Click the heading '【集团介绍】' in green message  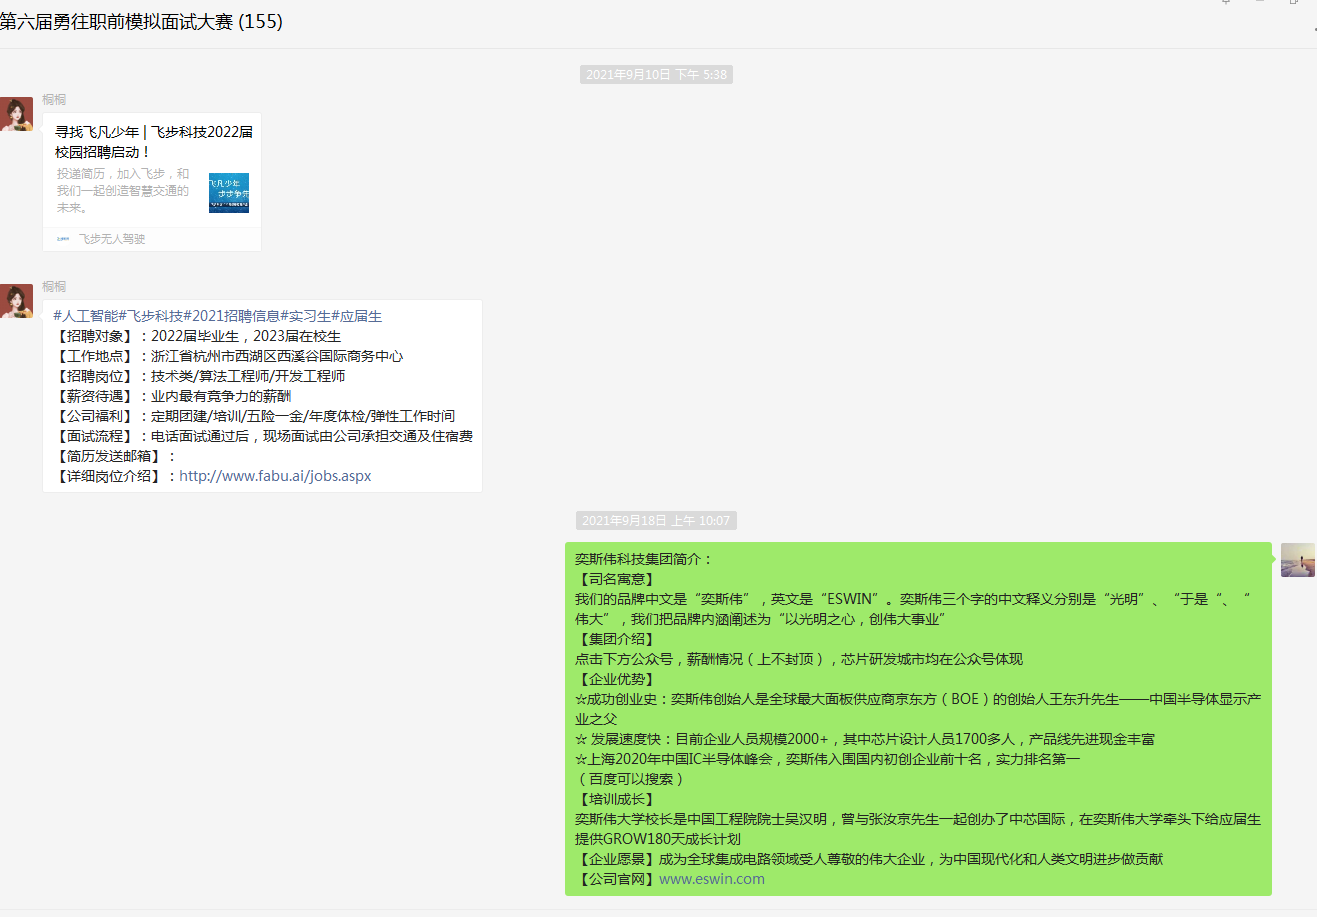pyautogui.click(x=616, y=639)
